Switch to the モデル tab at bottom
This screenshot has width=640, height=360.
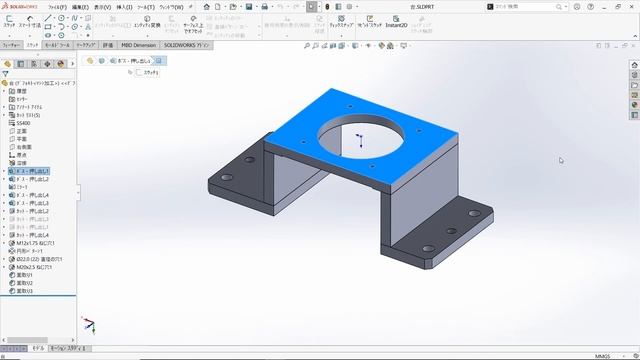click(38, 348)
